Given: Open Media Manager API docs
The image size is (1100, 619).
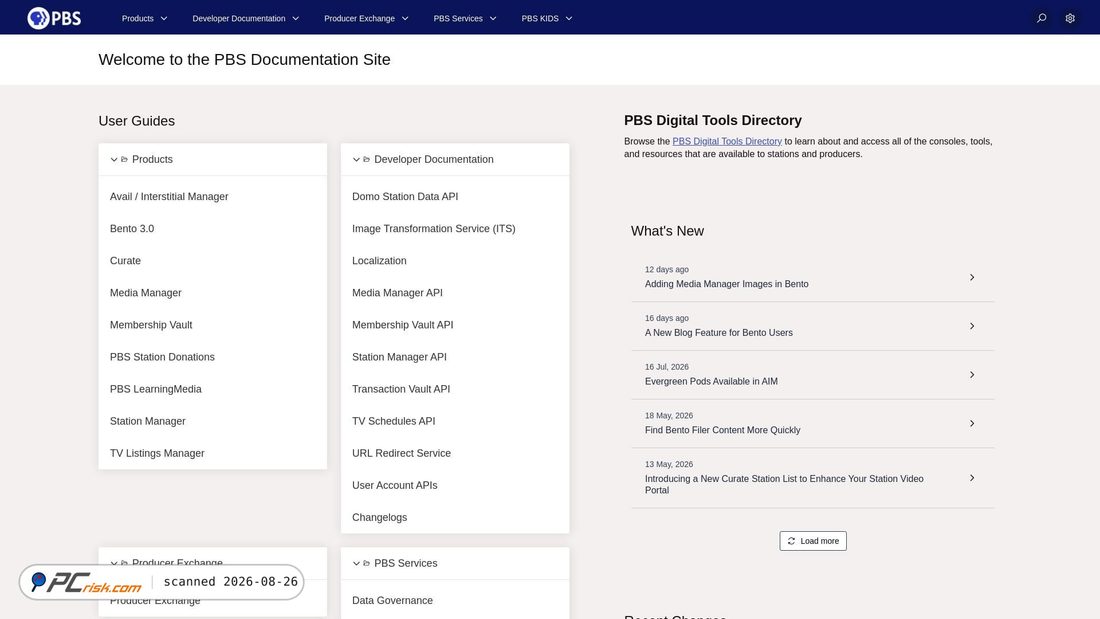Looking at the screenshot, I should click(x=397, y=293).
